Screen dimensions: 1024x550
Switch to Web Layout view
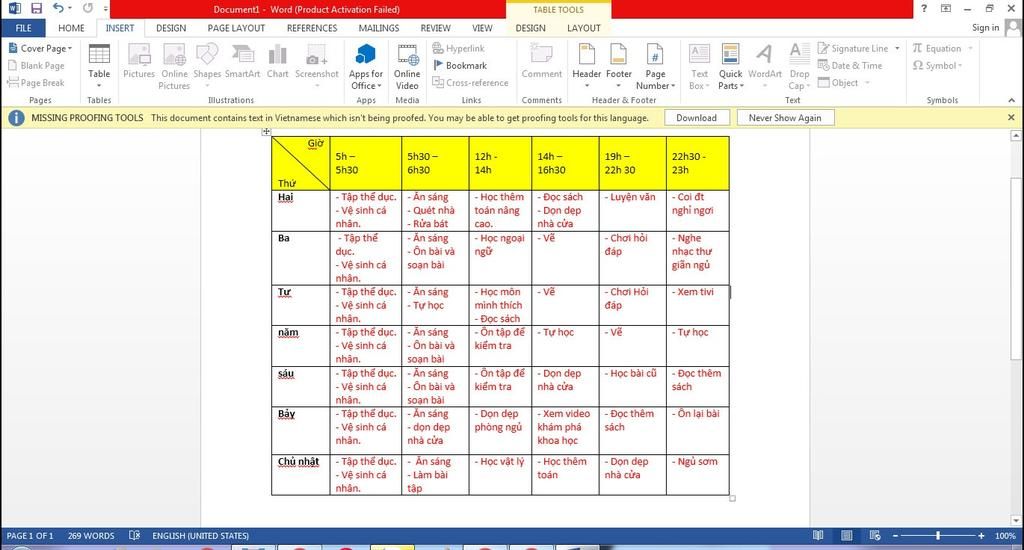pos(875,536)
